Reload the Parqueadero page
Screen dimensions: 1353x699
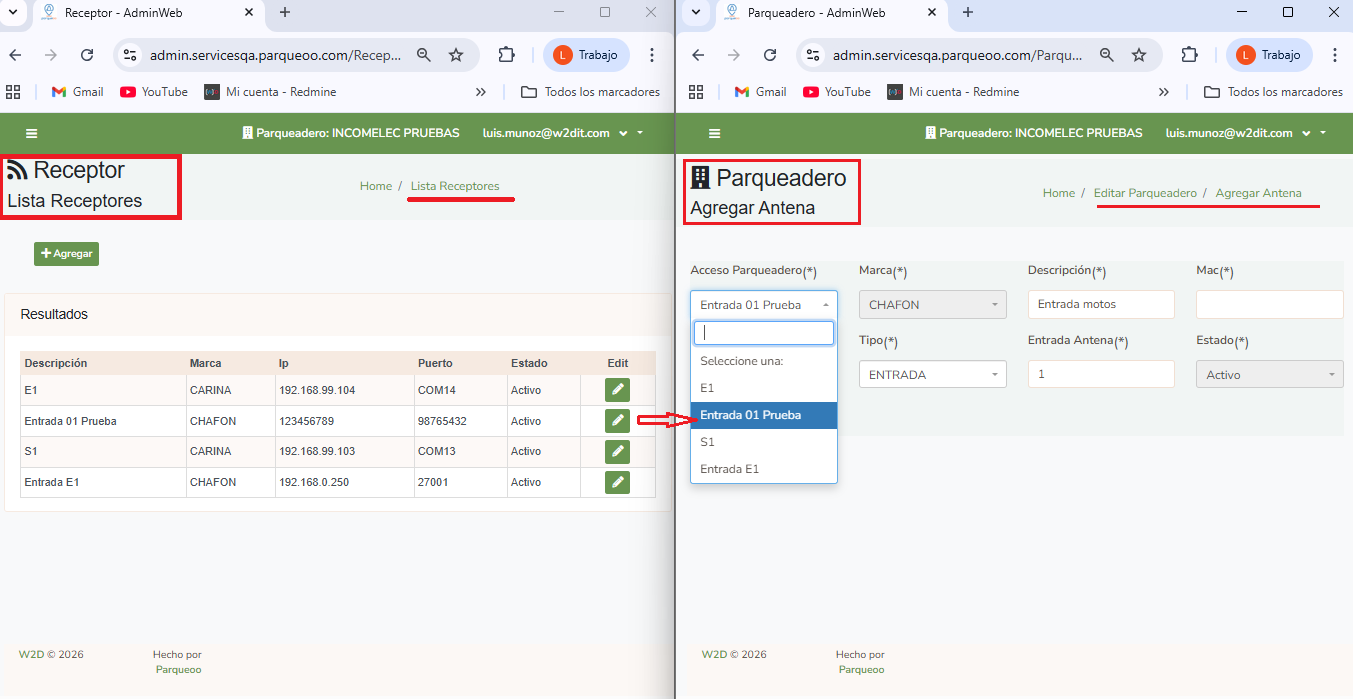click(769, 55)
